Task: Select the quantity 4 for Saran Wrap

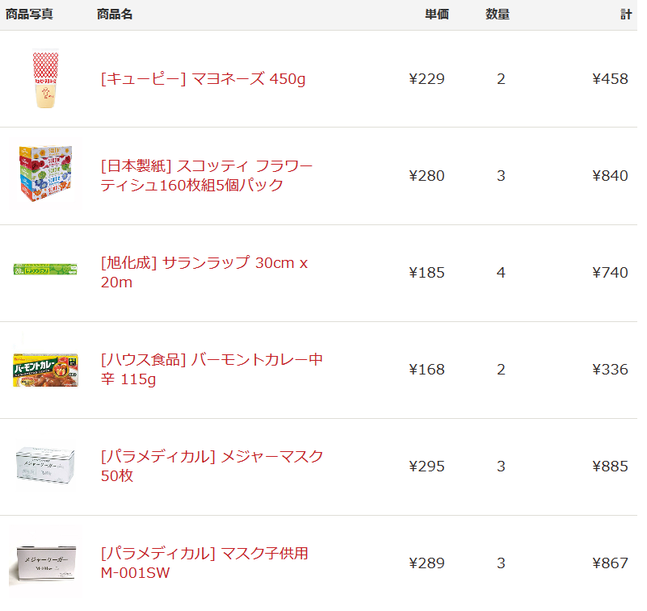Action: [x=501, y=272]
